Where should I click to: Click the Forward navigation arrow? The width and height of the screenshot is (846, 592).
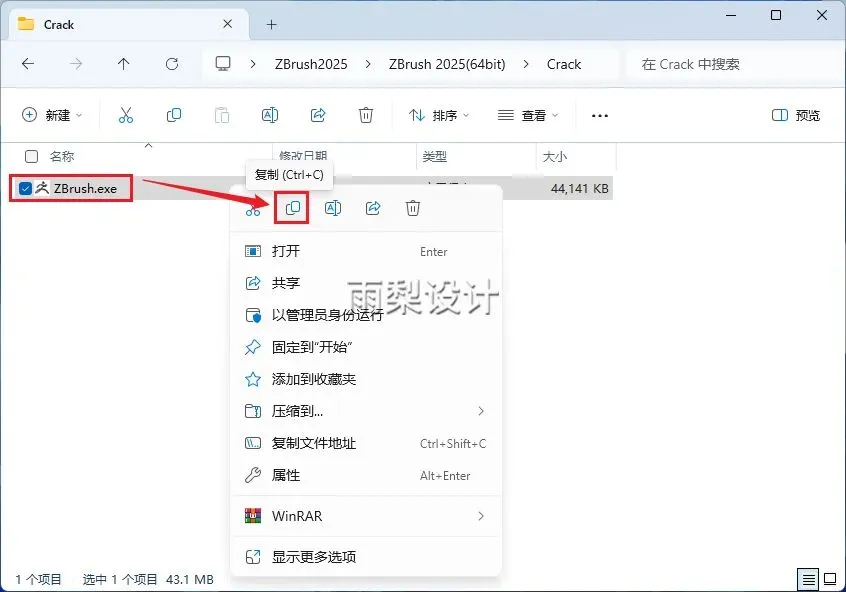[76, 64]
